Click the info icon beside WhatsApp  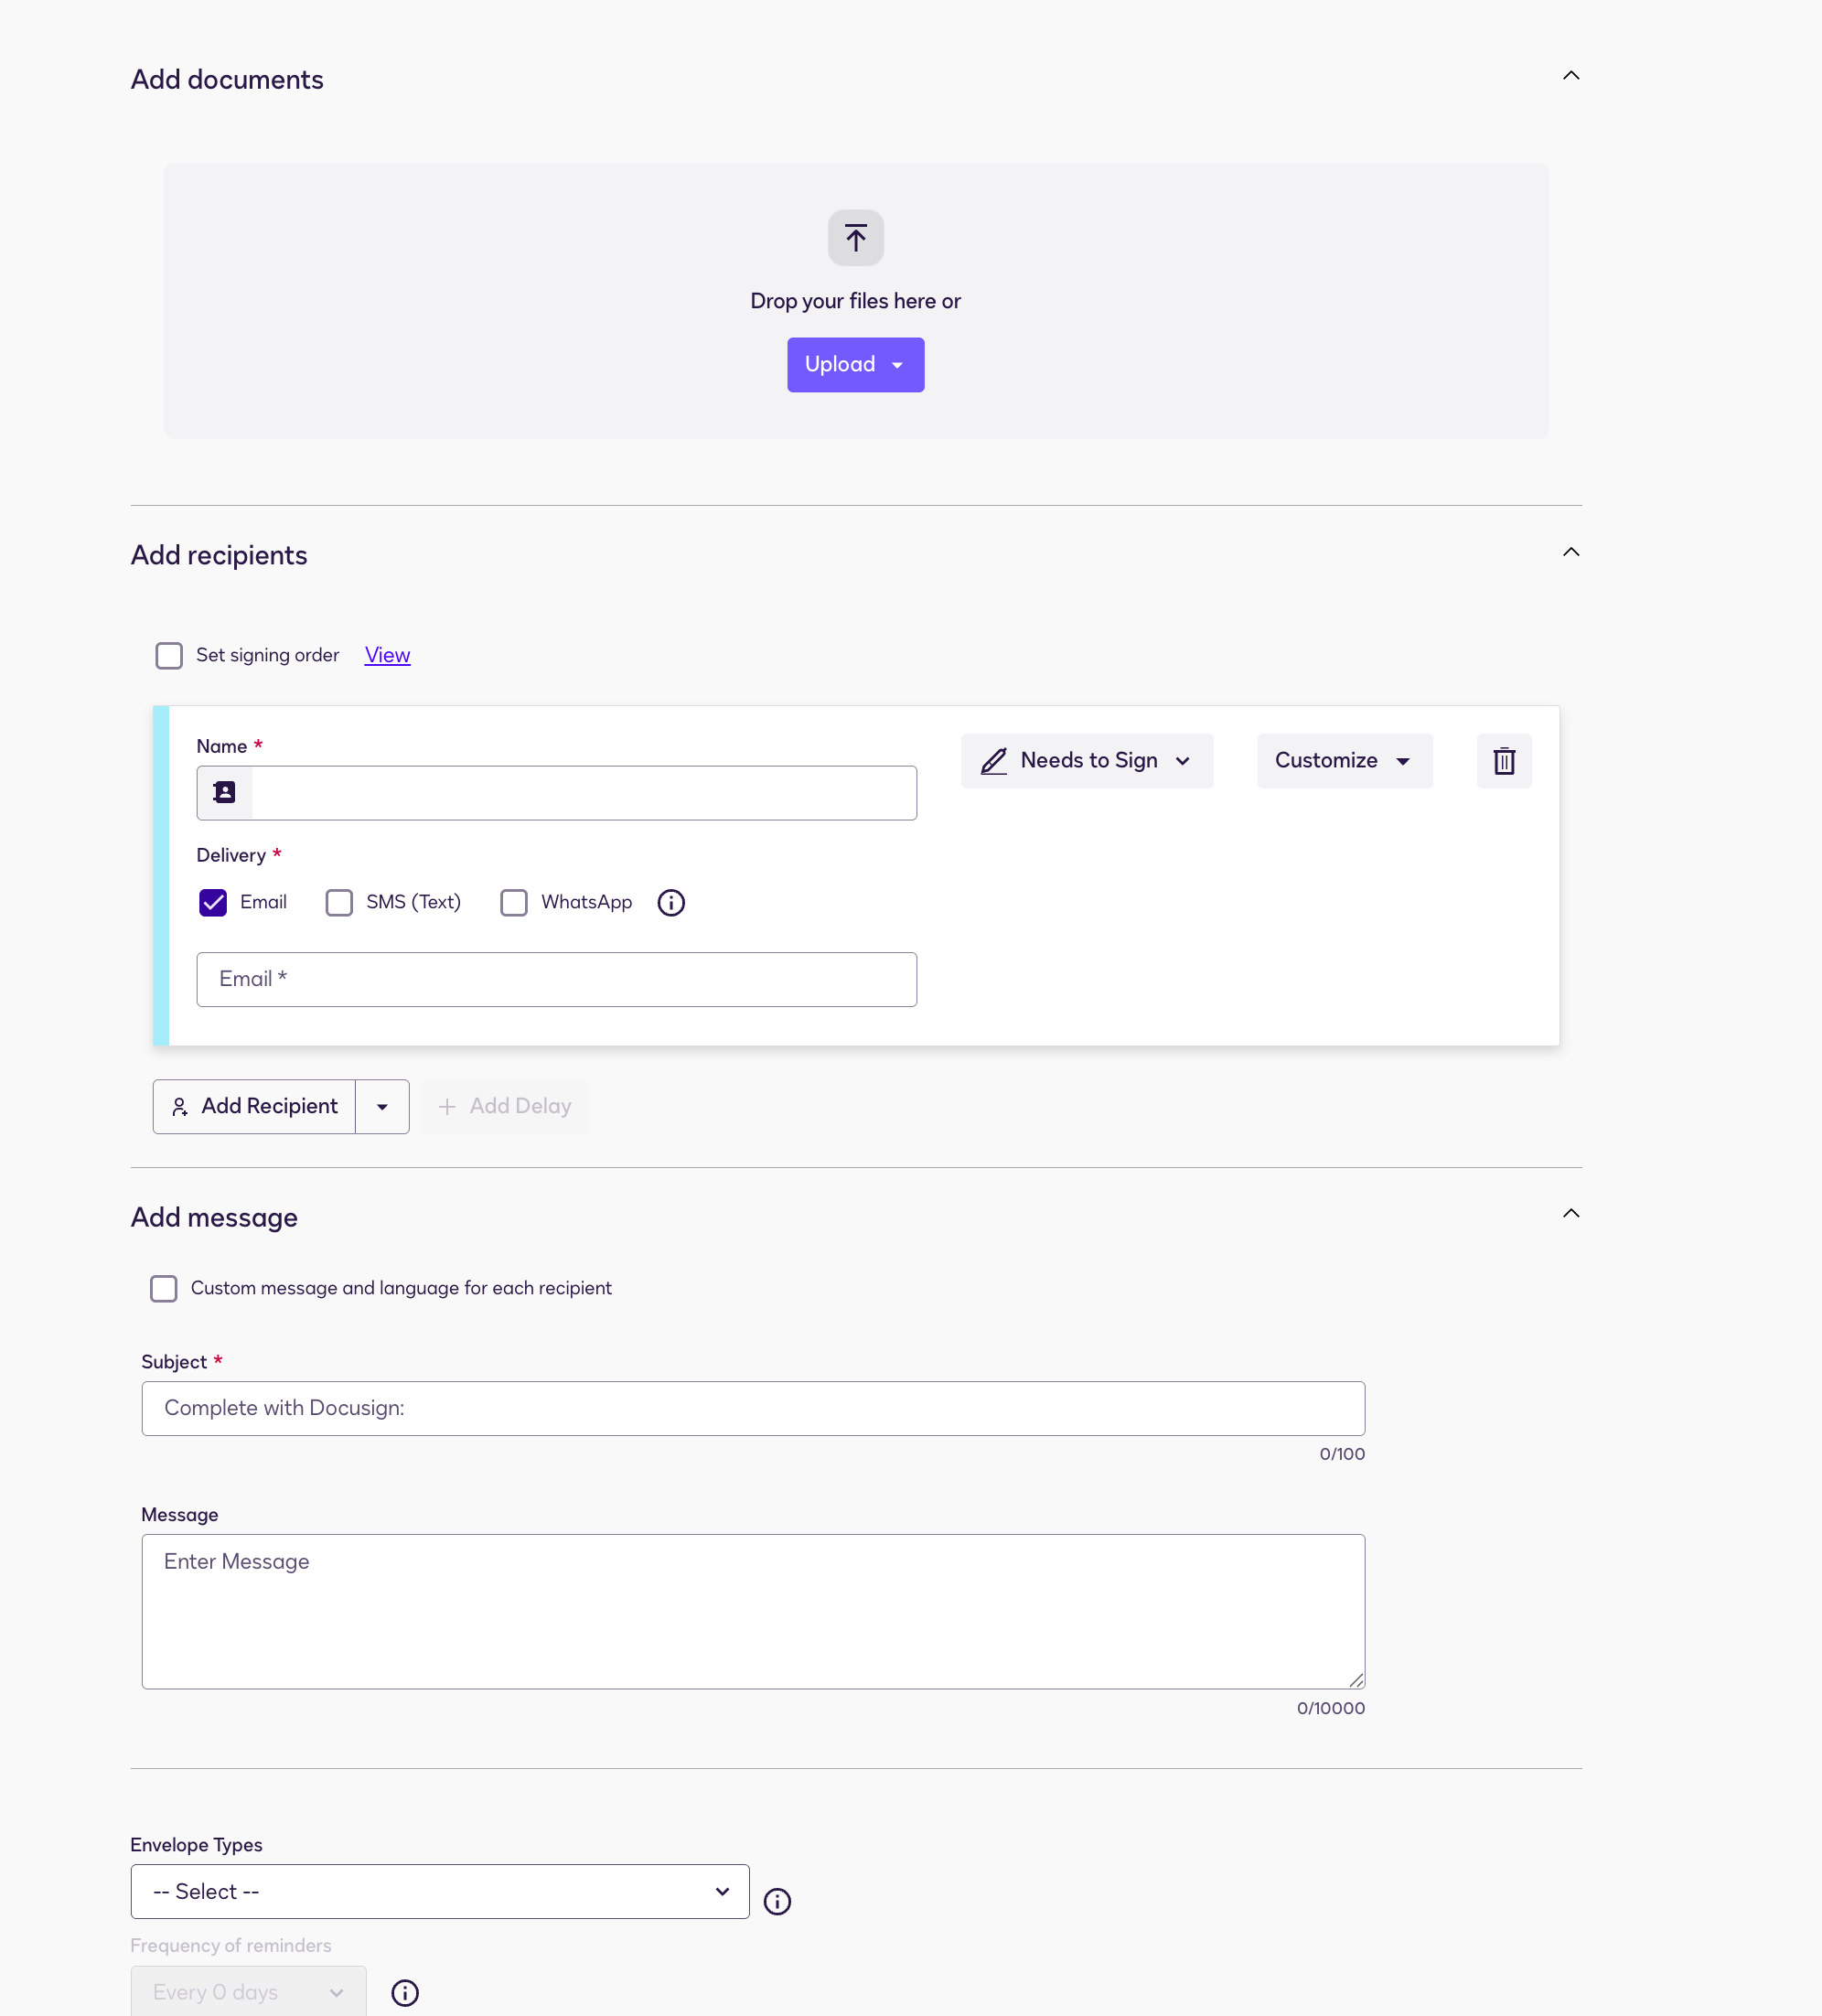(671, 903)
